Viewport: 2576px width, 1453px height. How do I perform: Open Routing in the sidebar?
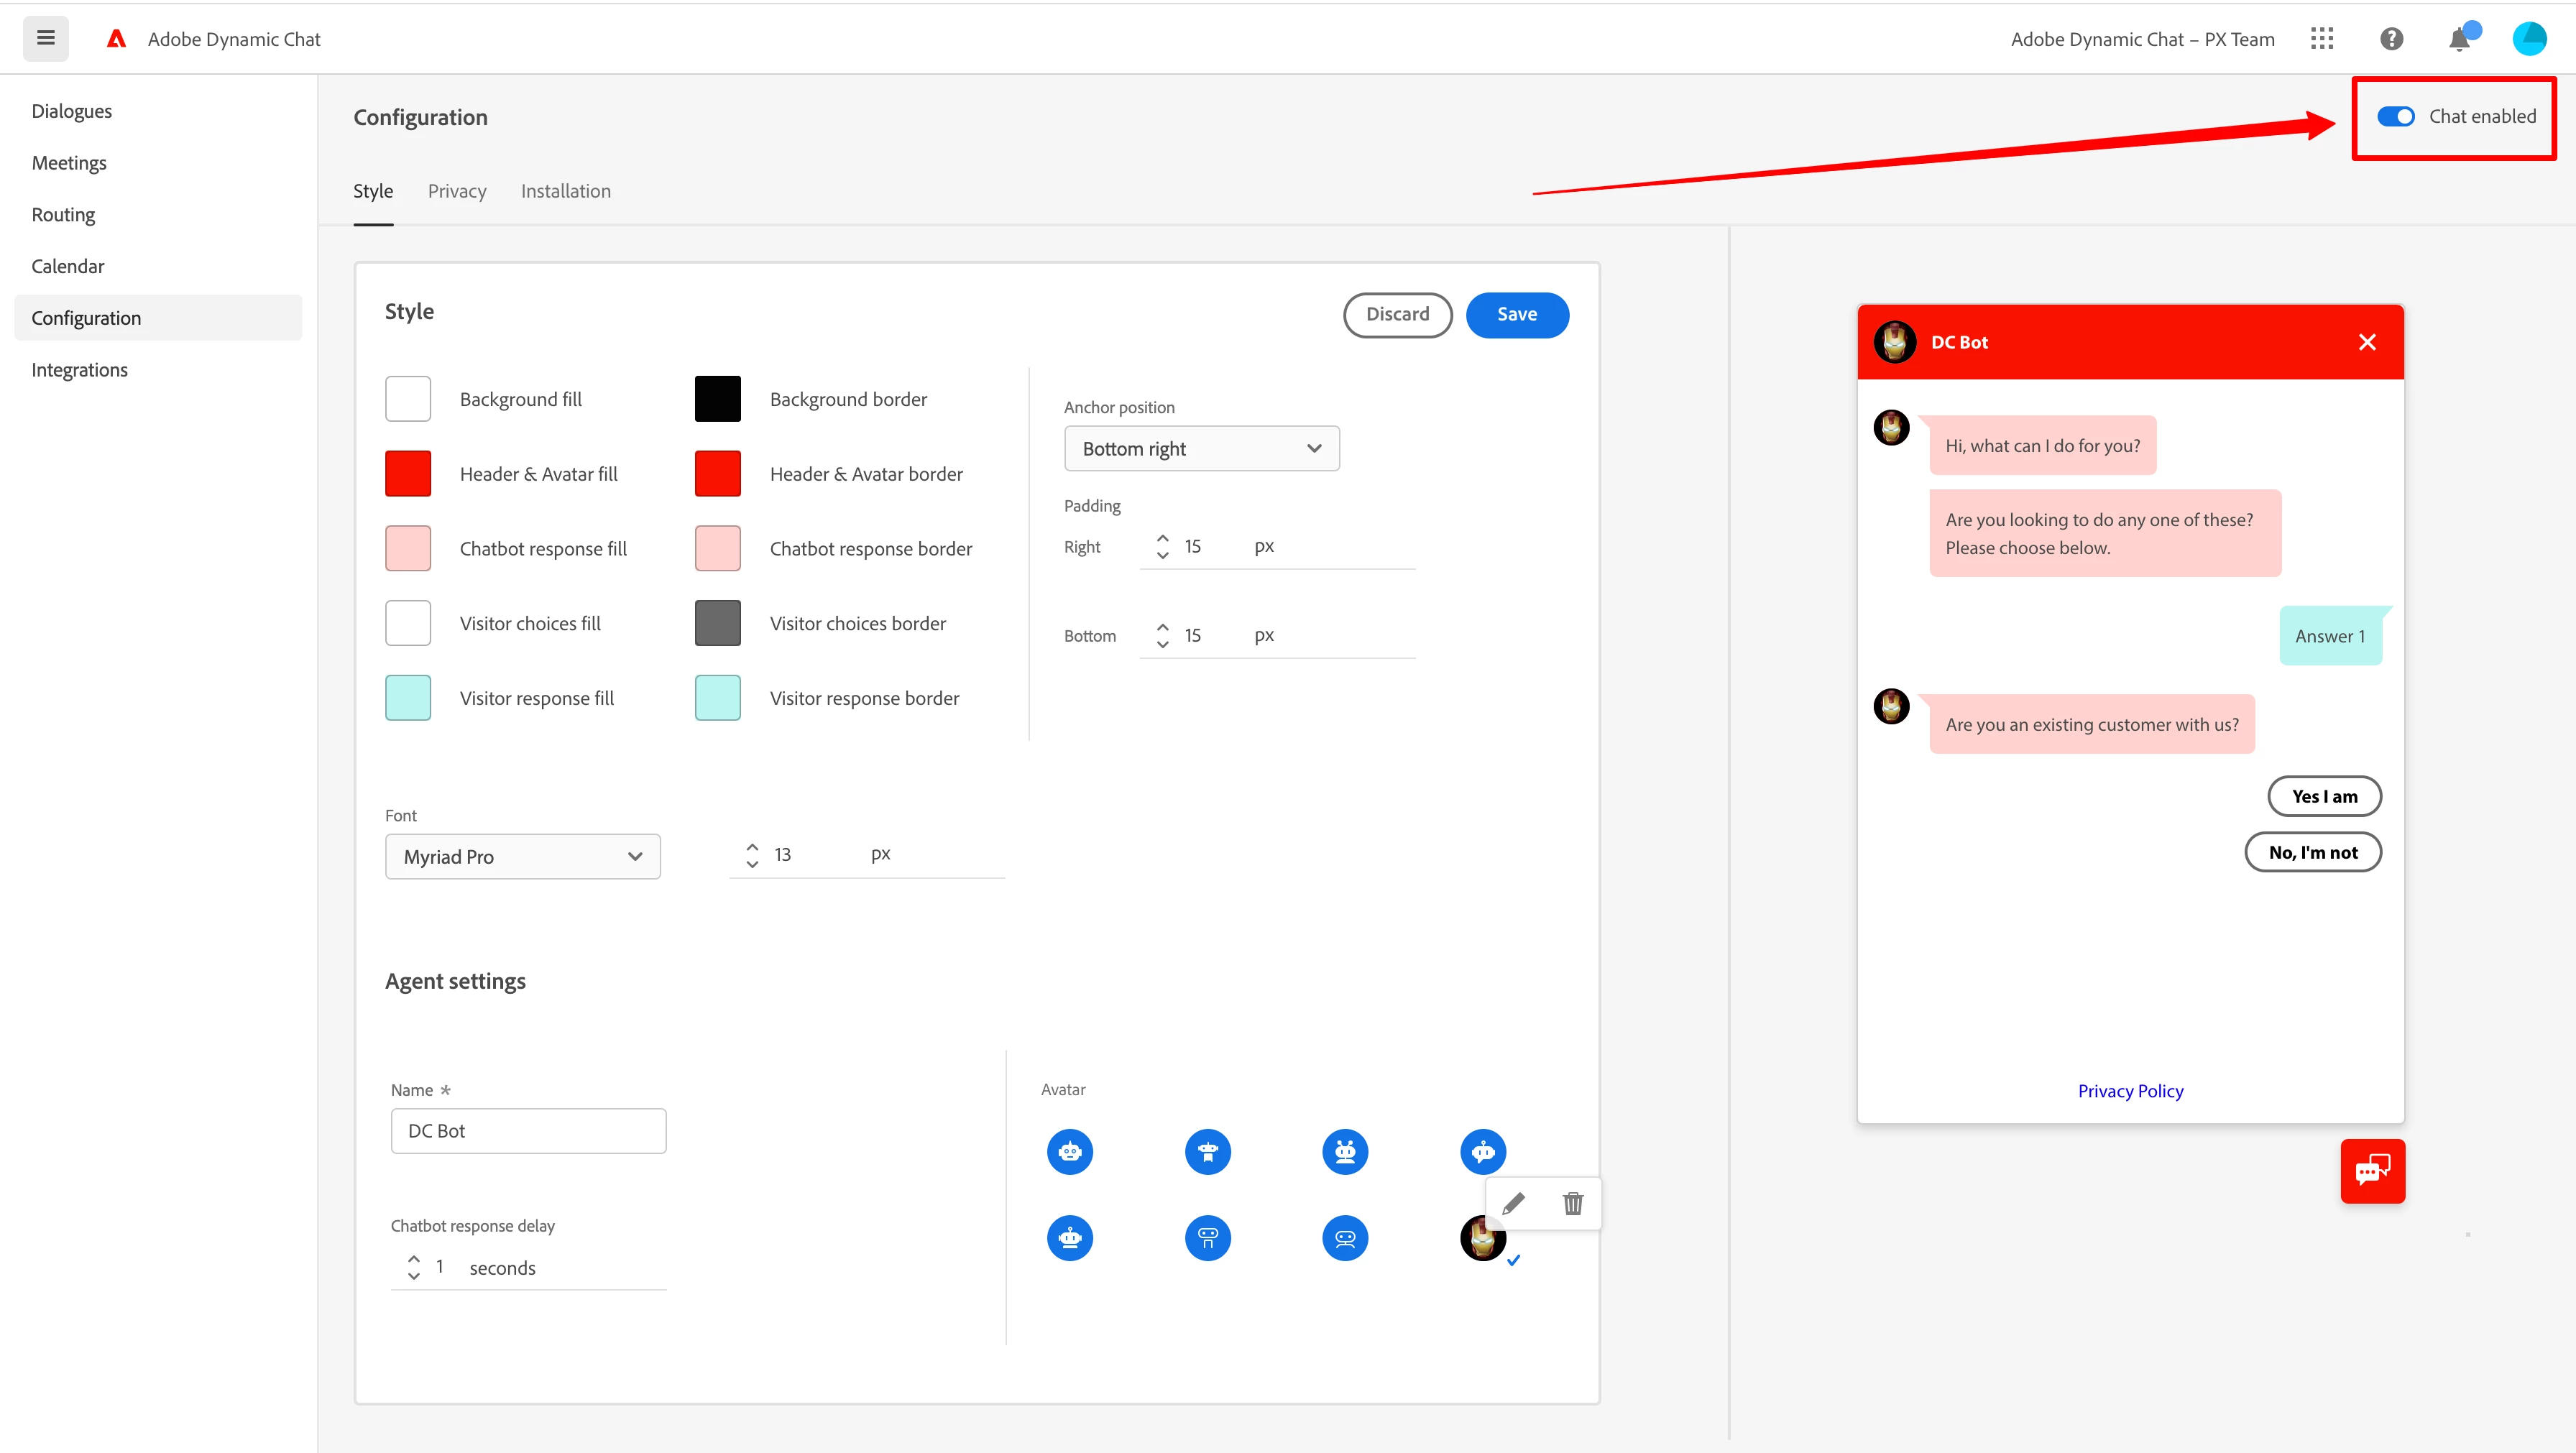(x=63, y=214)
